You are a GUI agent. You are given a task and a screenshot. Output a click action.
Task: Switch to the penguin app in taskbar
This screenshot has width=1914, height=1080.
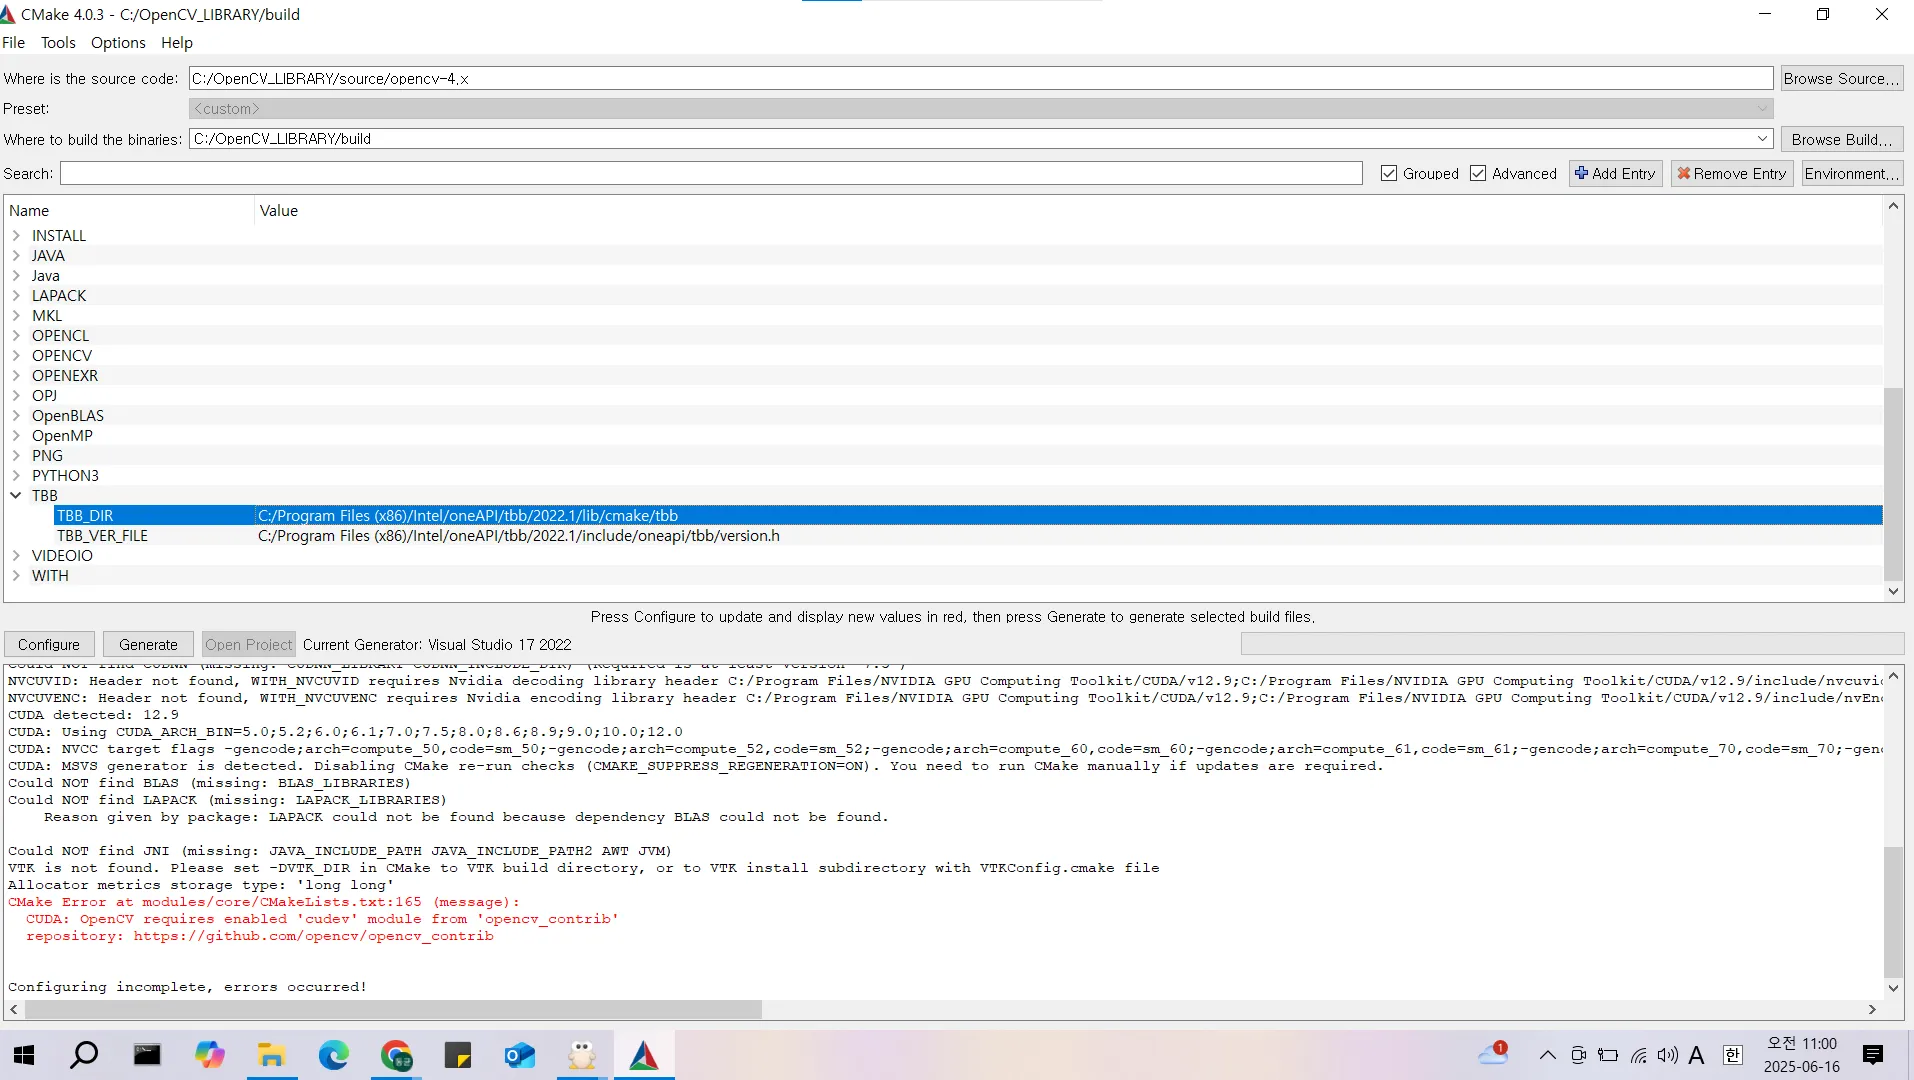582,1055
